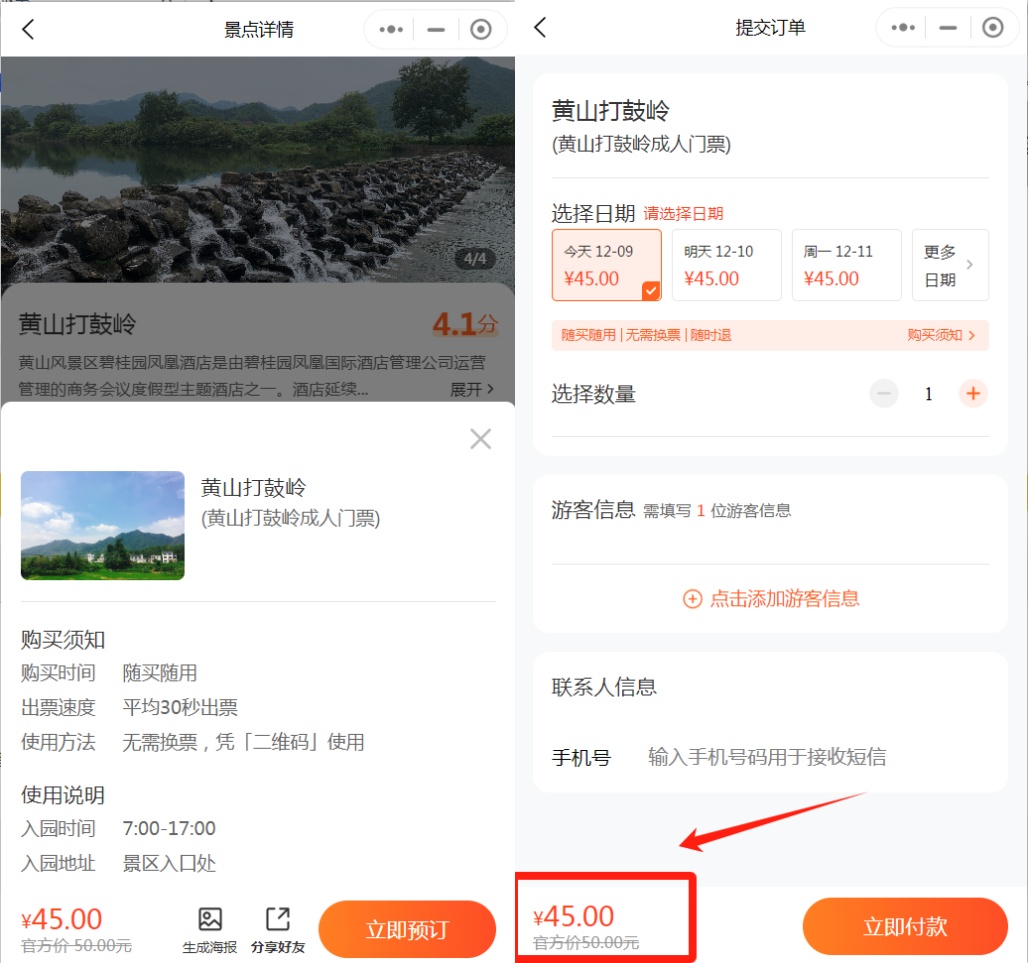This screenshot has width=1028, height=963.
Task: Click the 随买随用|无需换票|随时退 text
Action: pos(646,335)
